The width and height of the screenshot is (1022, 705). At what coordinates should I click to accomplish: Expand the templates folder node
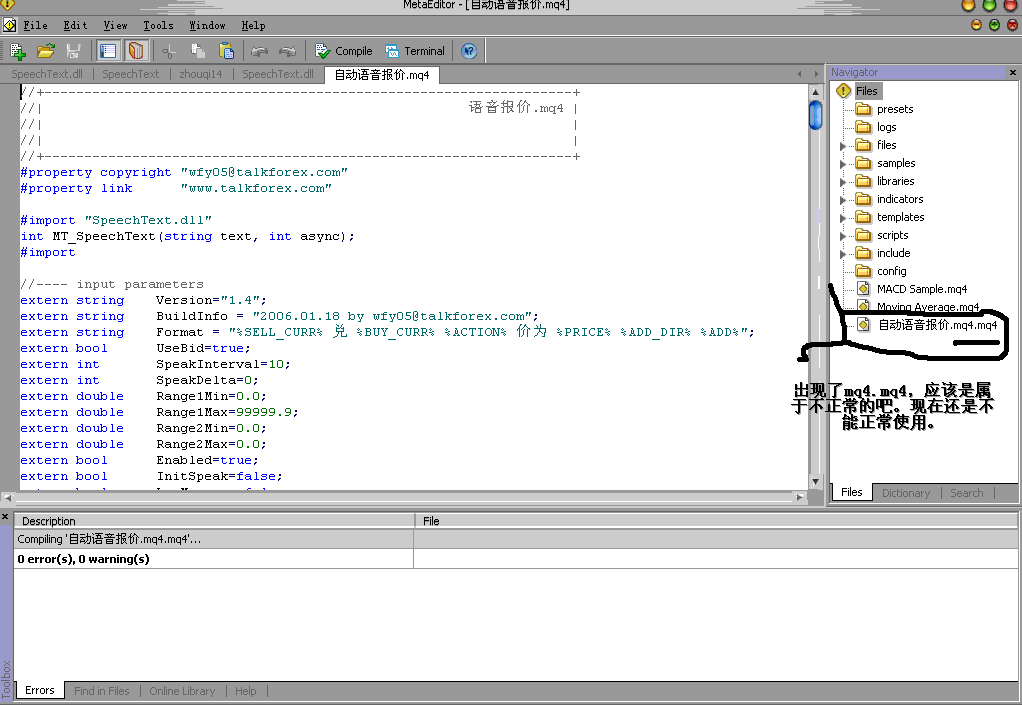[x=843, y=218]
